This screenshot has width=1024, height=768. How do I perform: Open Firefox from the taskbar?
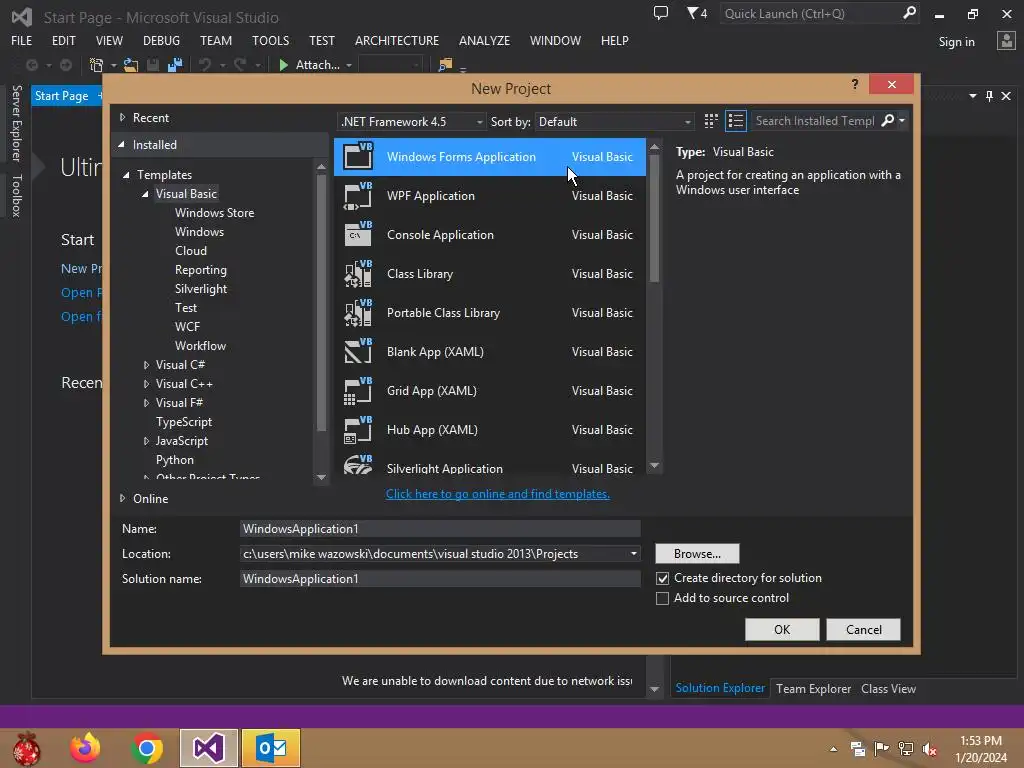point(85,748)
